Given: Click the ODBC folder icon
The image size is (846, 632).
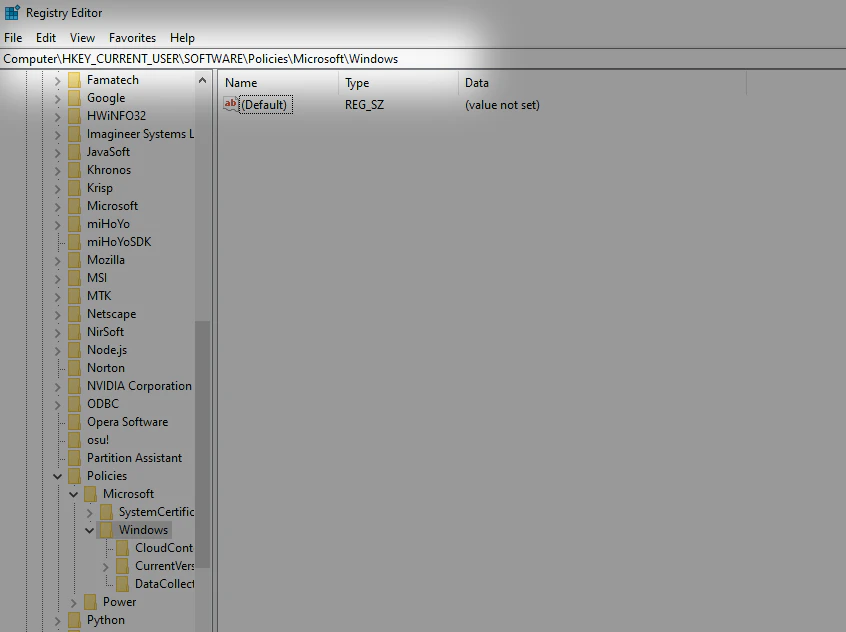Looking at the screenshot, I should pos(74,404).
